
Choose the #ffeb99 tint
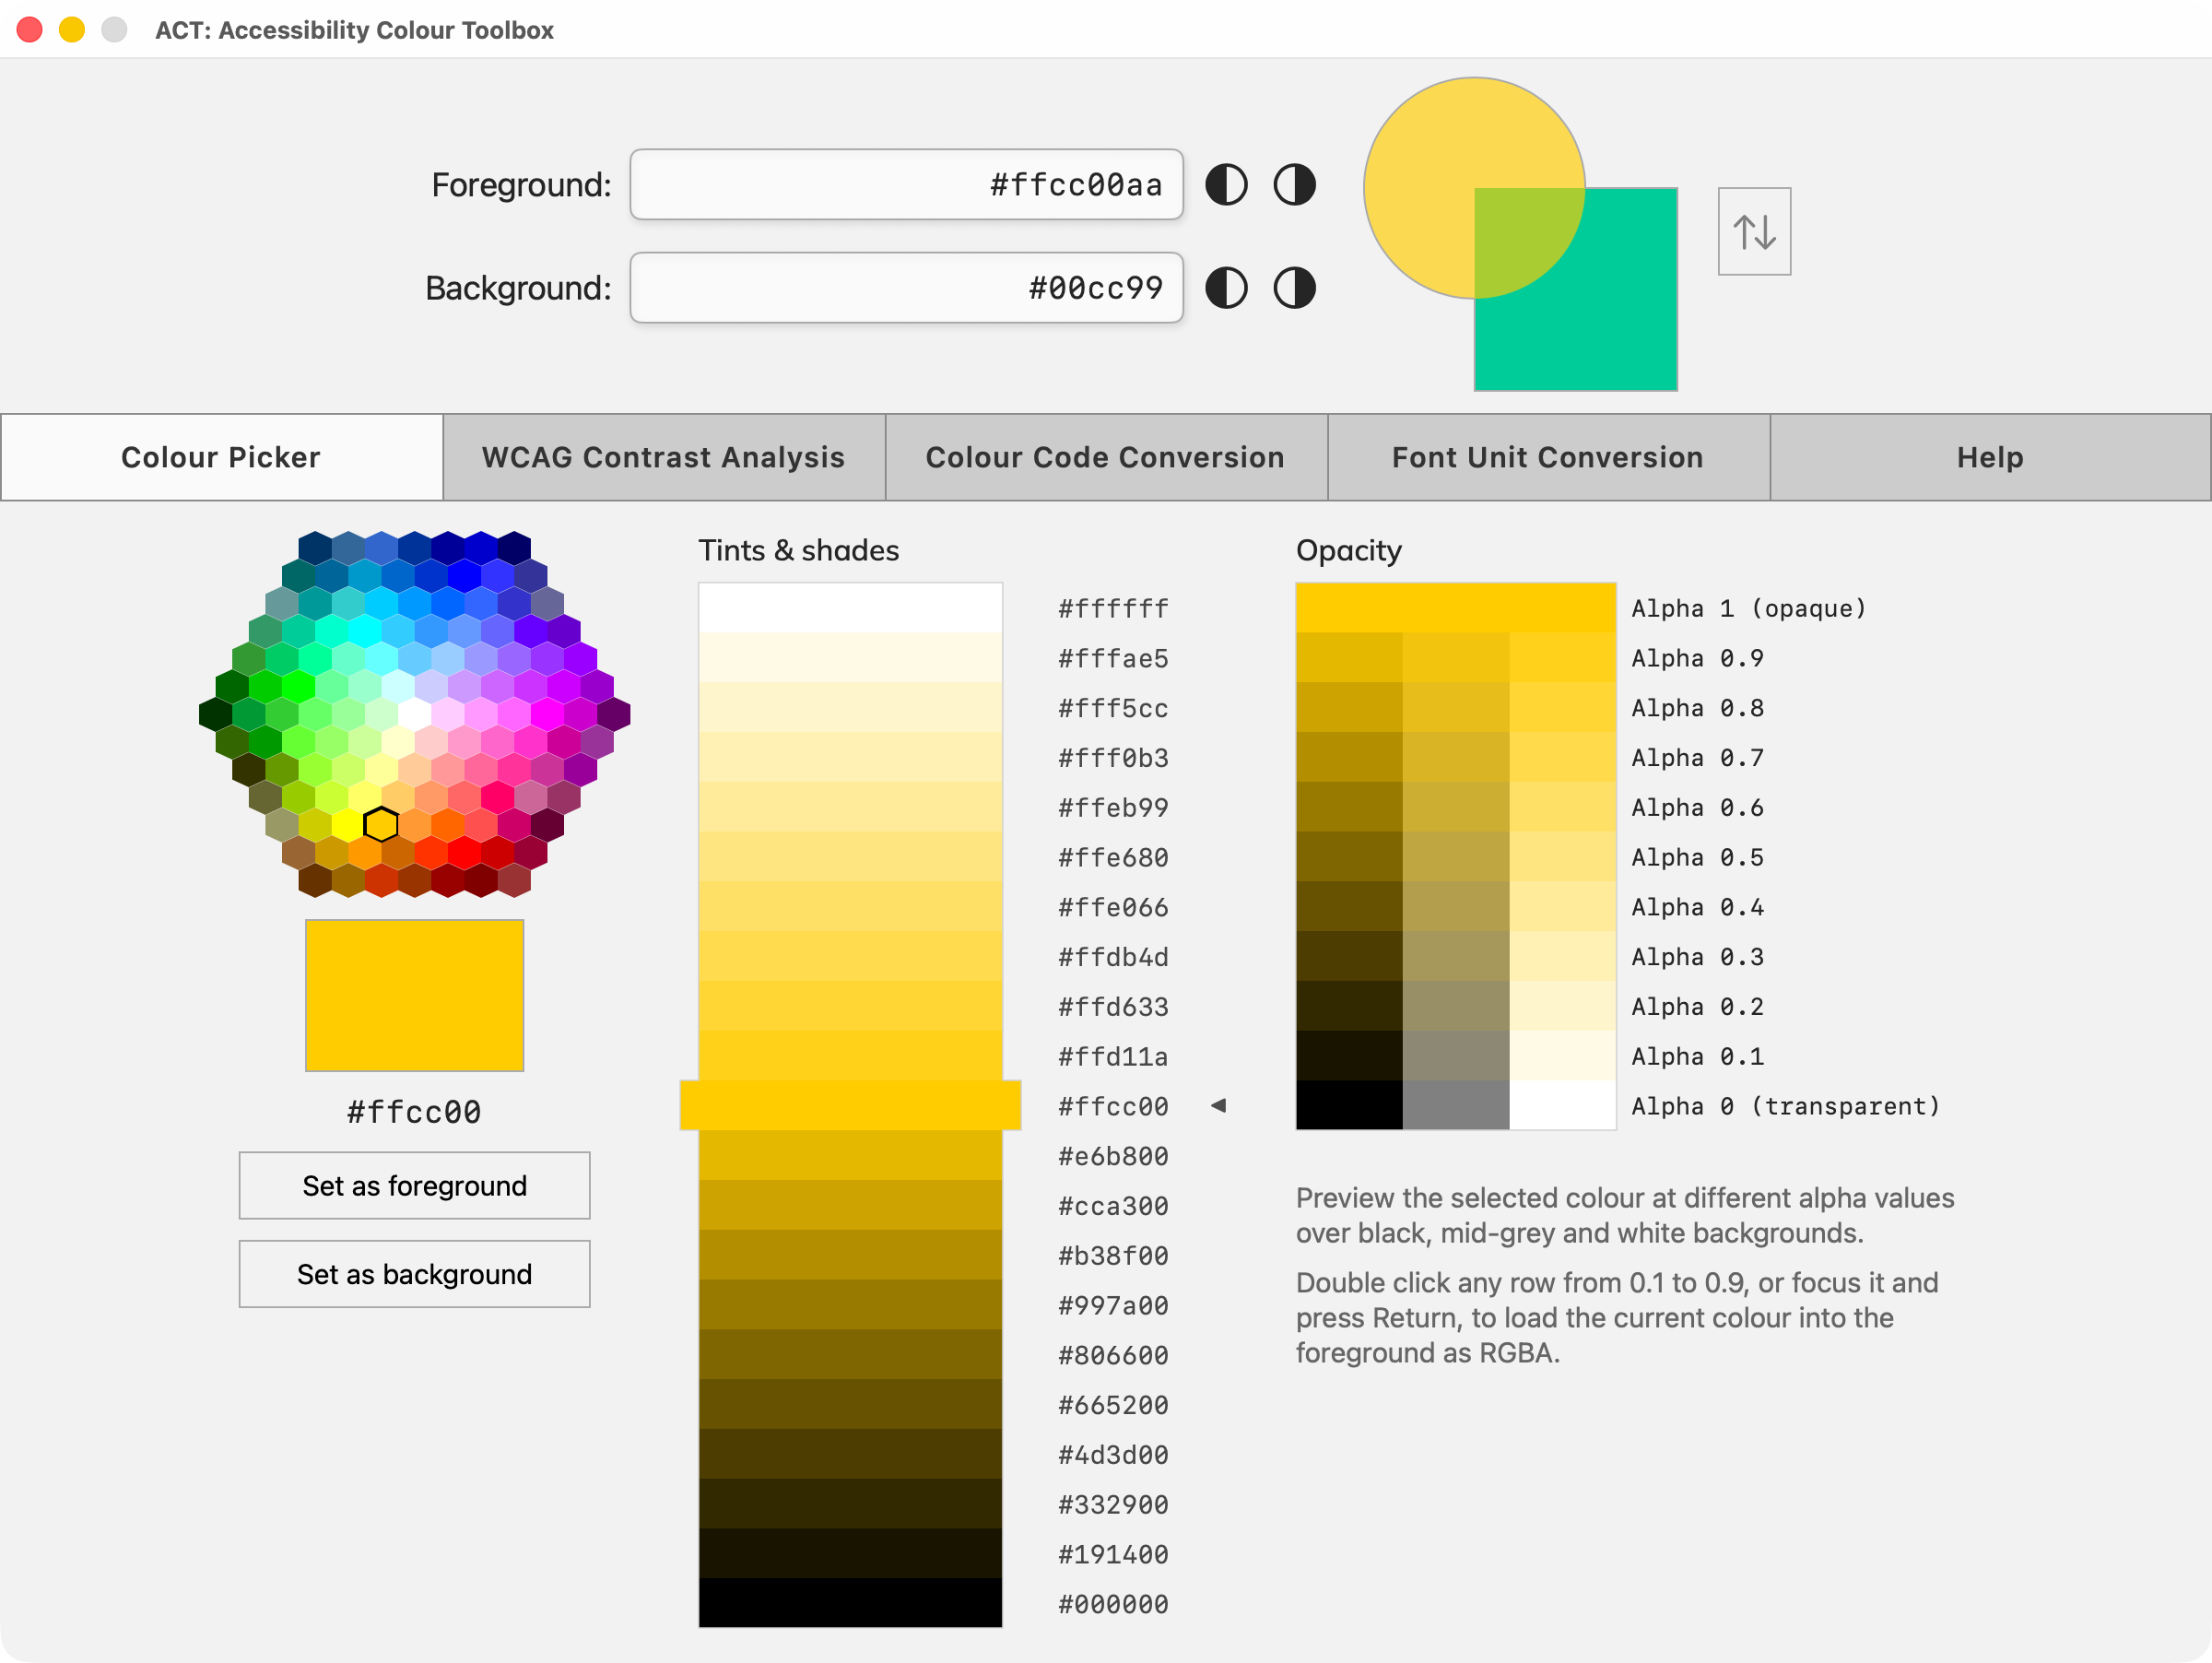pos(850,807)
